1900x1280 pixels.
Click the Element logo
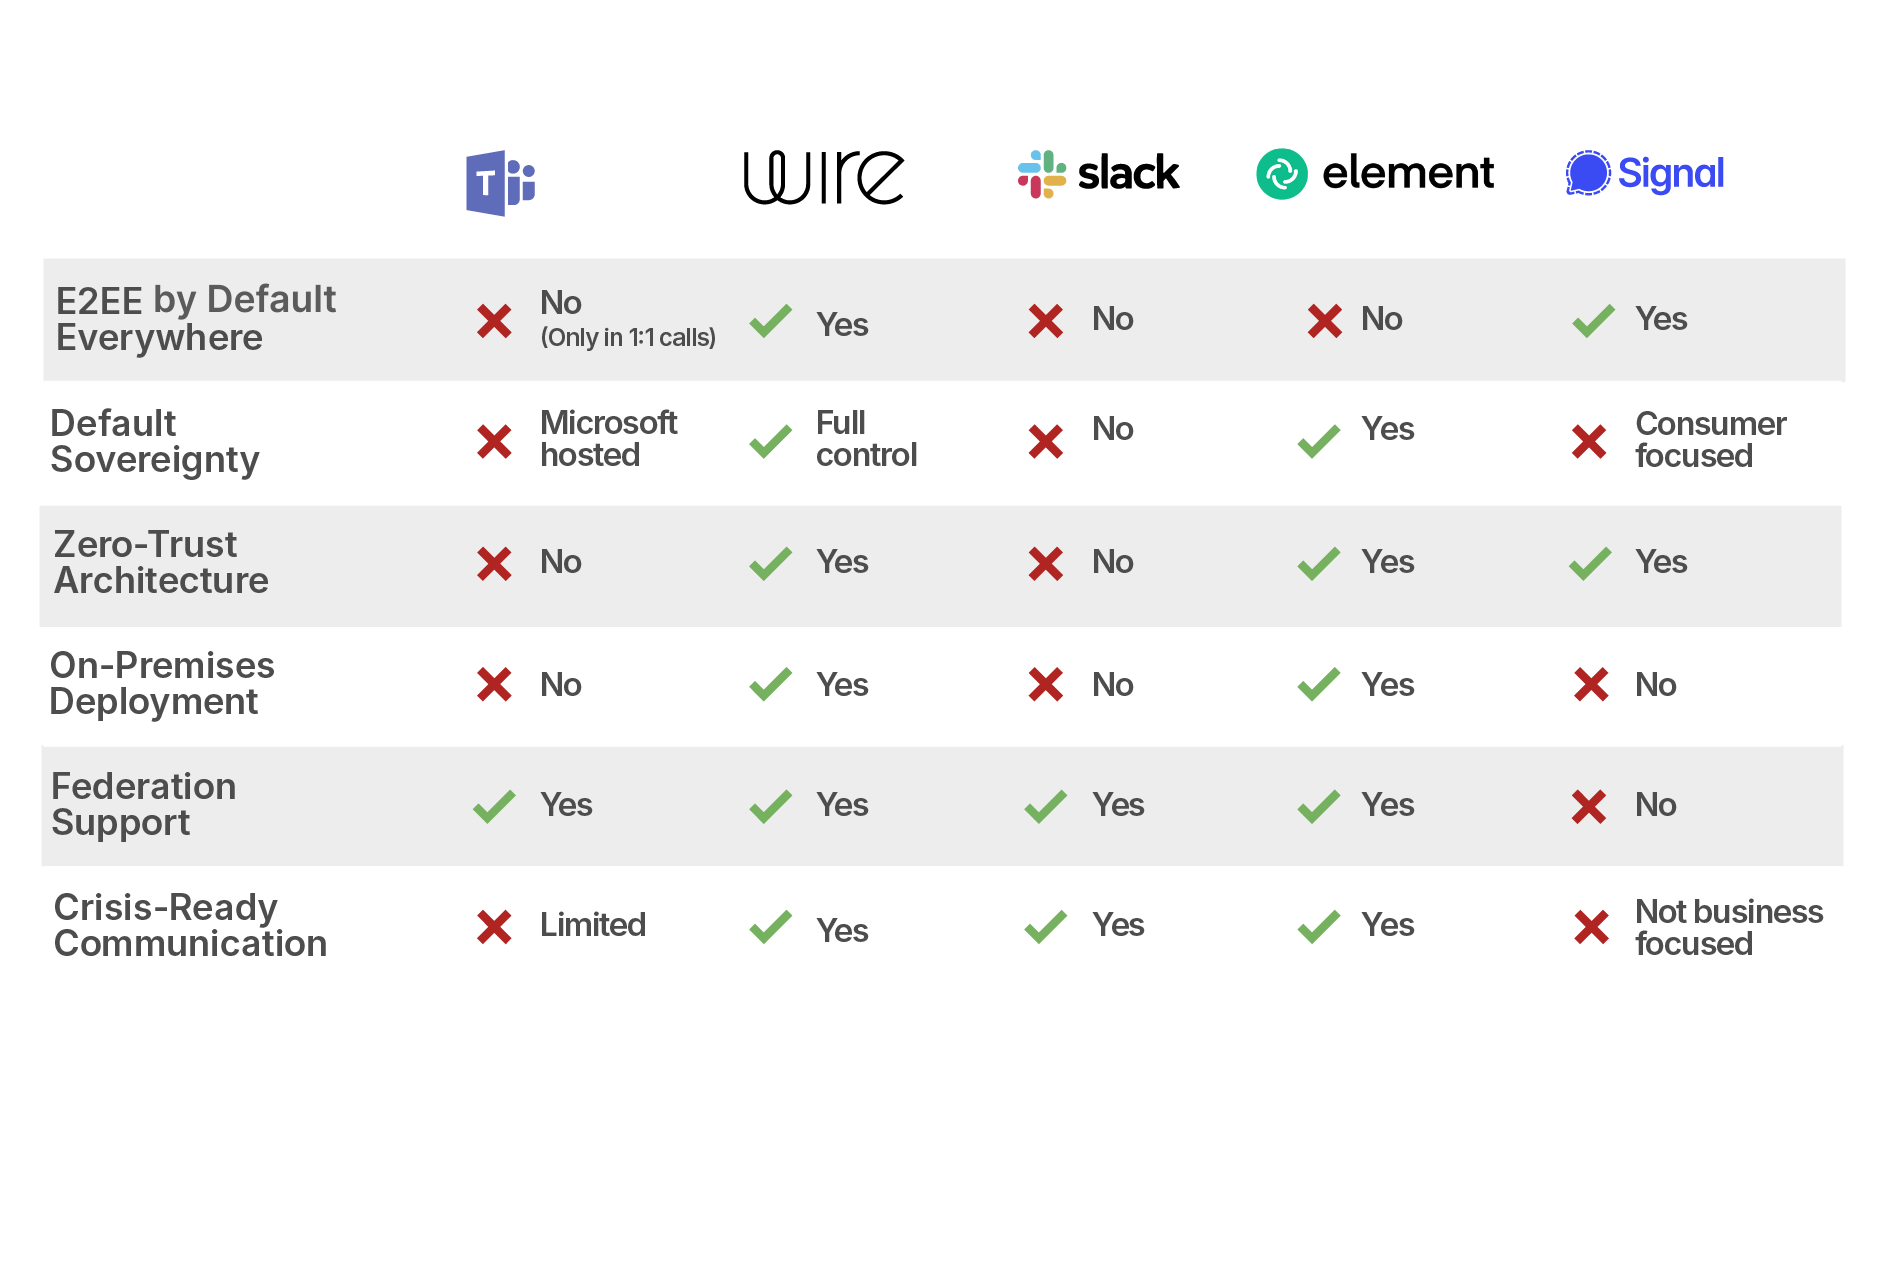click(x=1375, y=174)
